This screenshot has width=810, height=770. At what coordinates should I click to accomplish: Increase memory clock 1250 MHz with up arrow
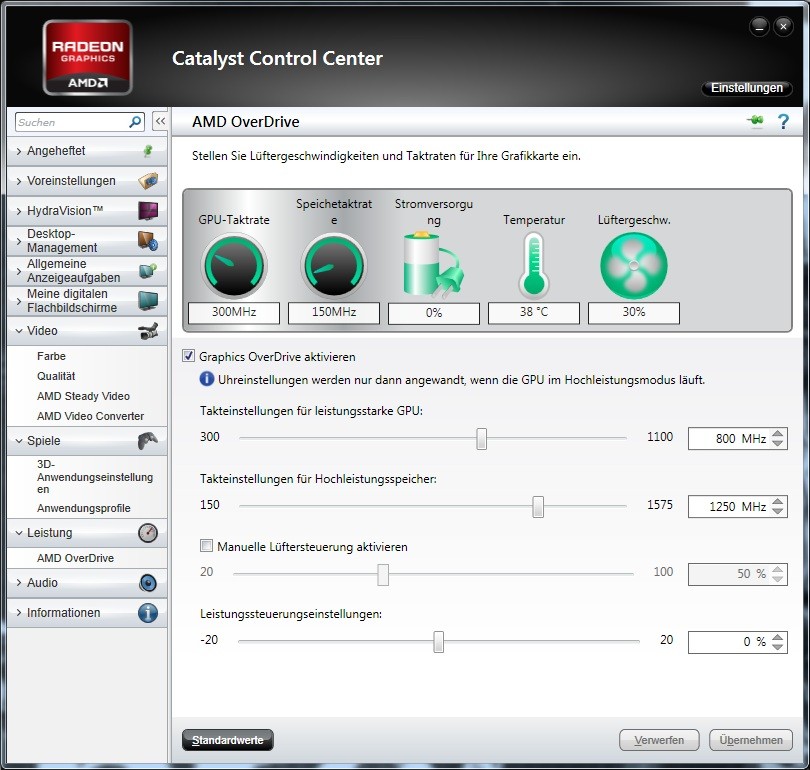coord(777,501)
